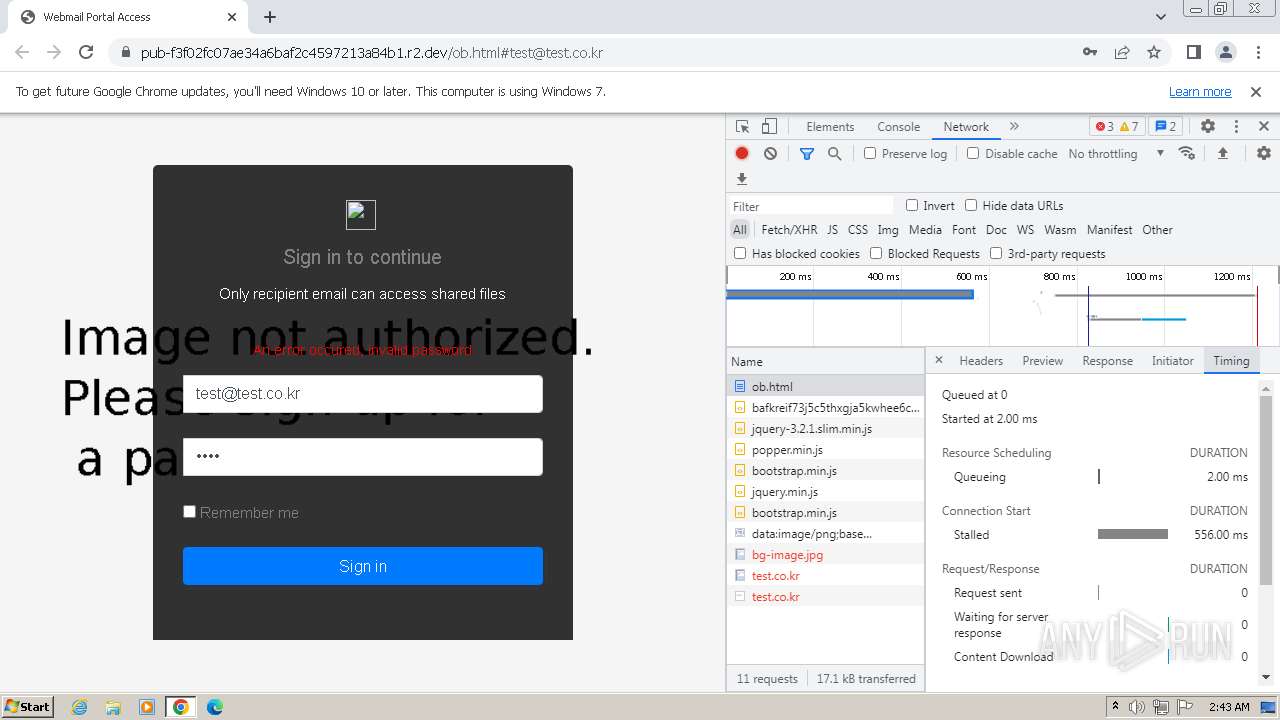Select the ob.html request row
1280x720 pixels.
tap(826, 386)
